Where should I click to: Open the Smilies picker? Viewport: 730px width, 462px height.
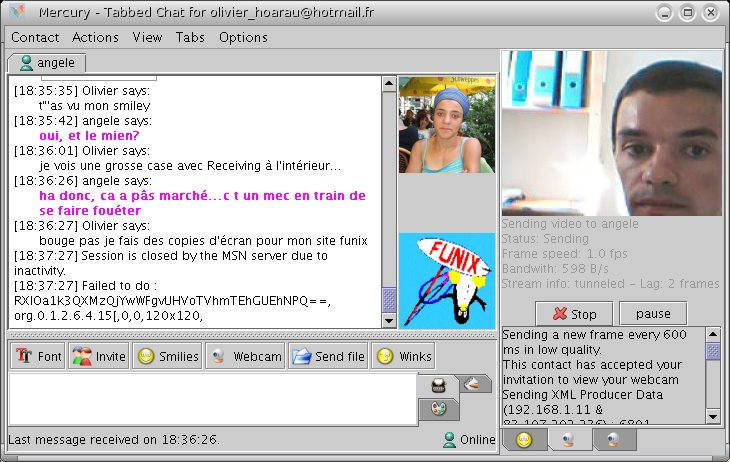tap(167, 356)
